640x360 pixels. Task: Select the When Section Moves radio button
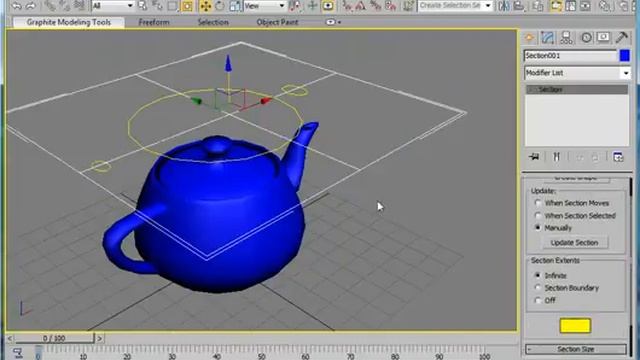pos(538,203)
